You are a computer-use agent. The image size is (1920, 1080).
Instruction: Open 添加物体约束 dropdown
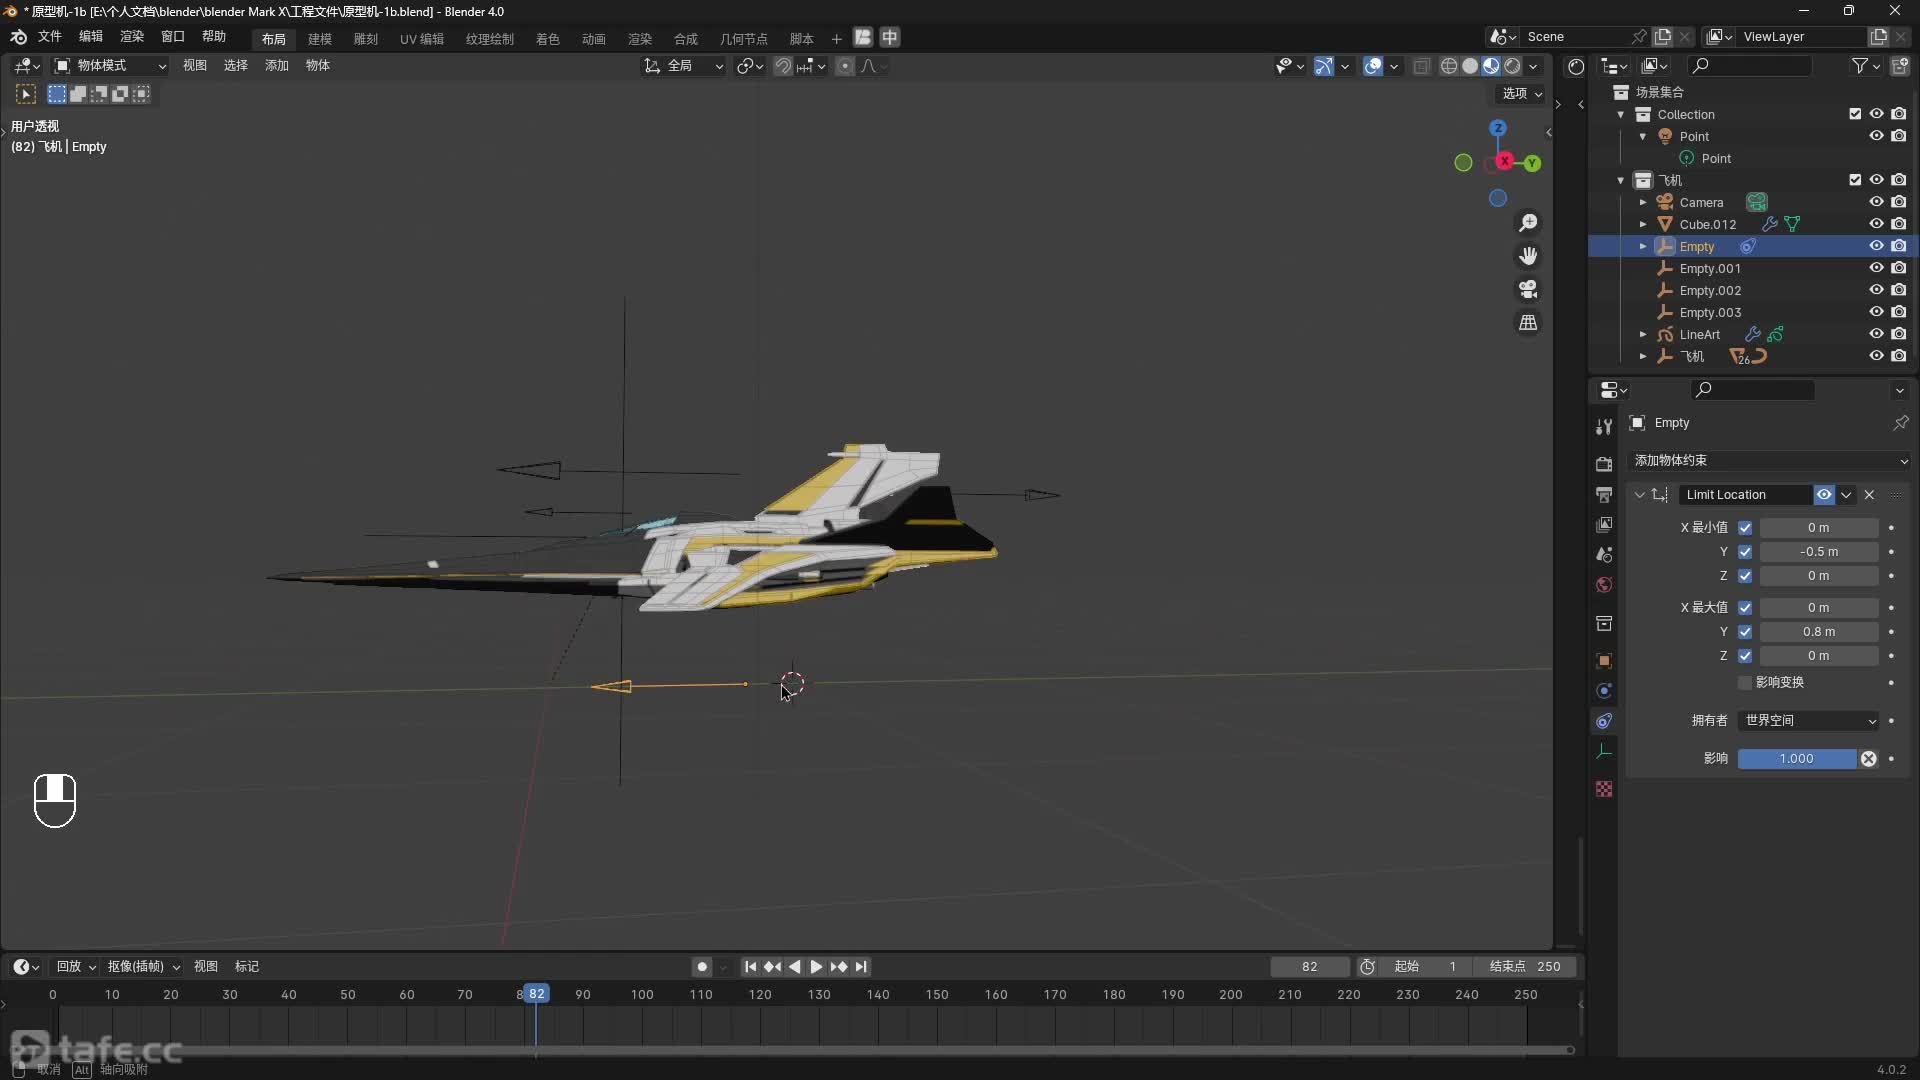tap(1769, 461)
